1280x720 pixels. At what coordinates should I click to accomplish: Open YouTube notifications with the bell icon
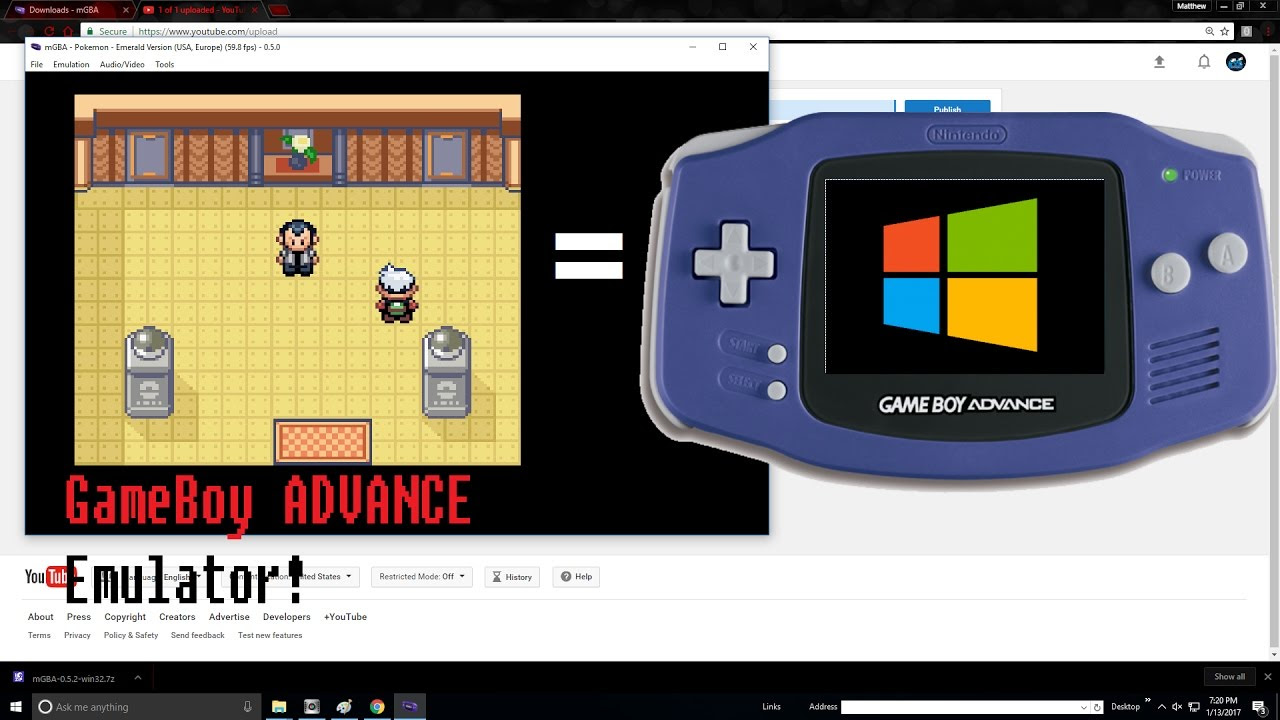click(x=1203, y=61)
